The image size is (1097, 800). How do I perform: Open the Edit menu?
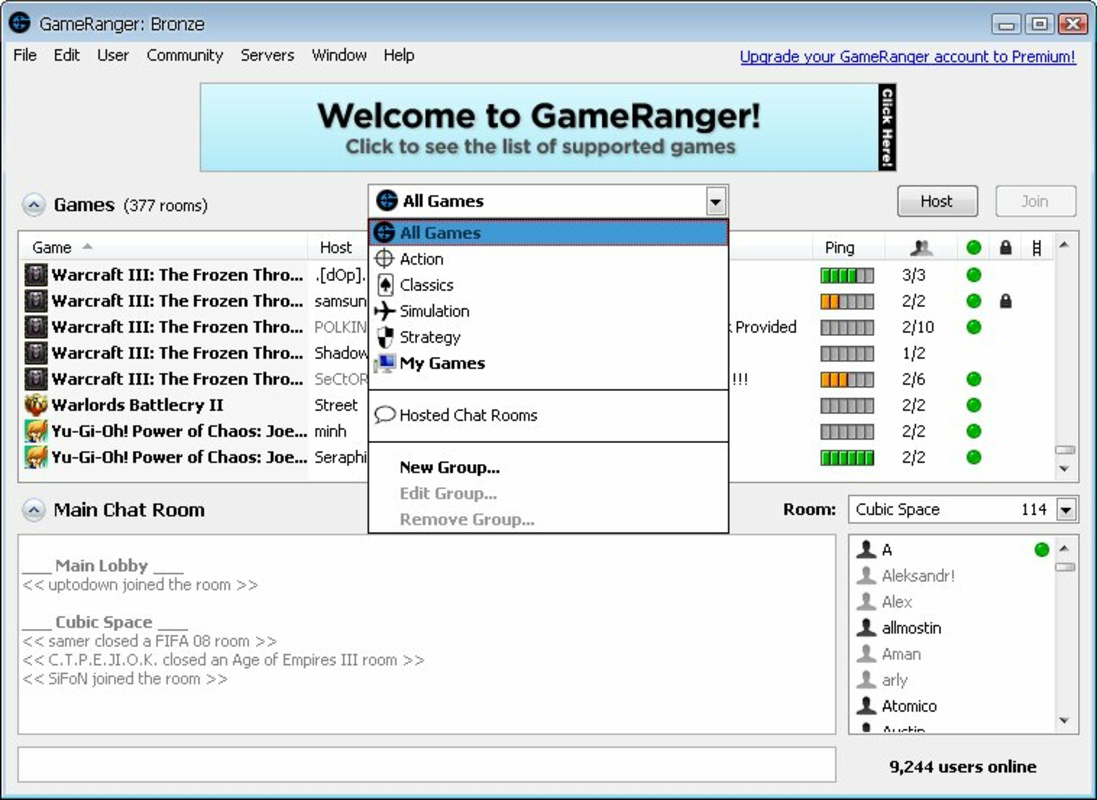[66, 55]
